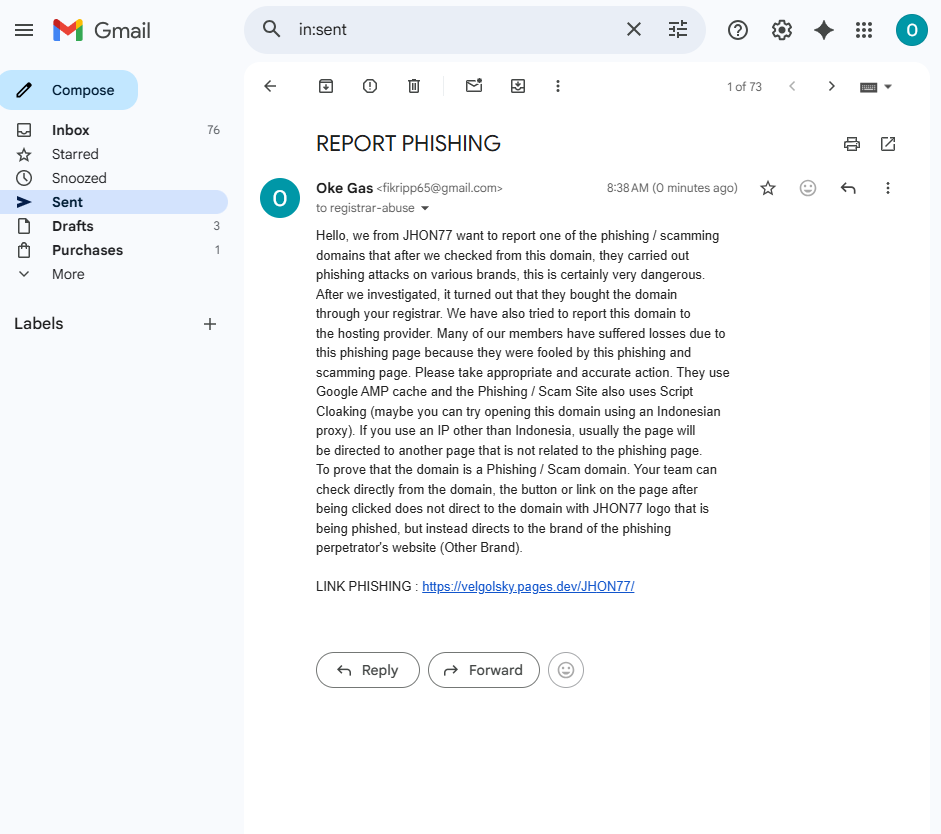
Task: Archive this email
Action: pyautogui.click(x=326, y=86)
